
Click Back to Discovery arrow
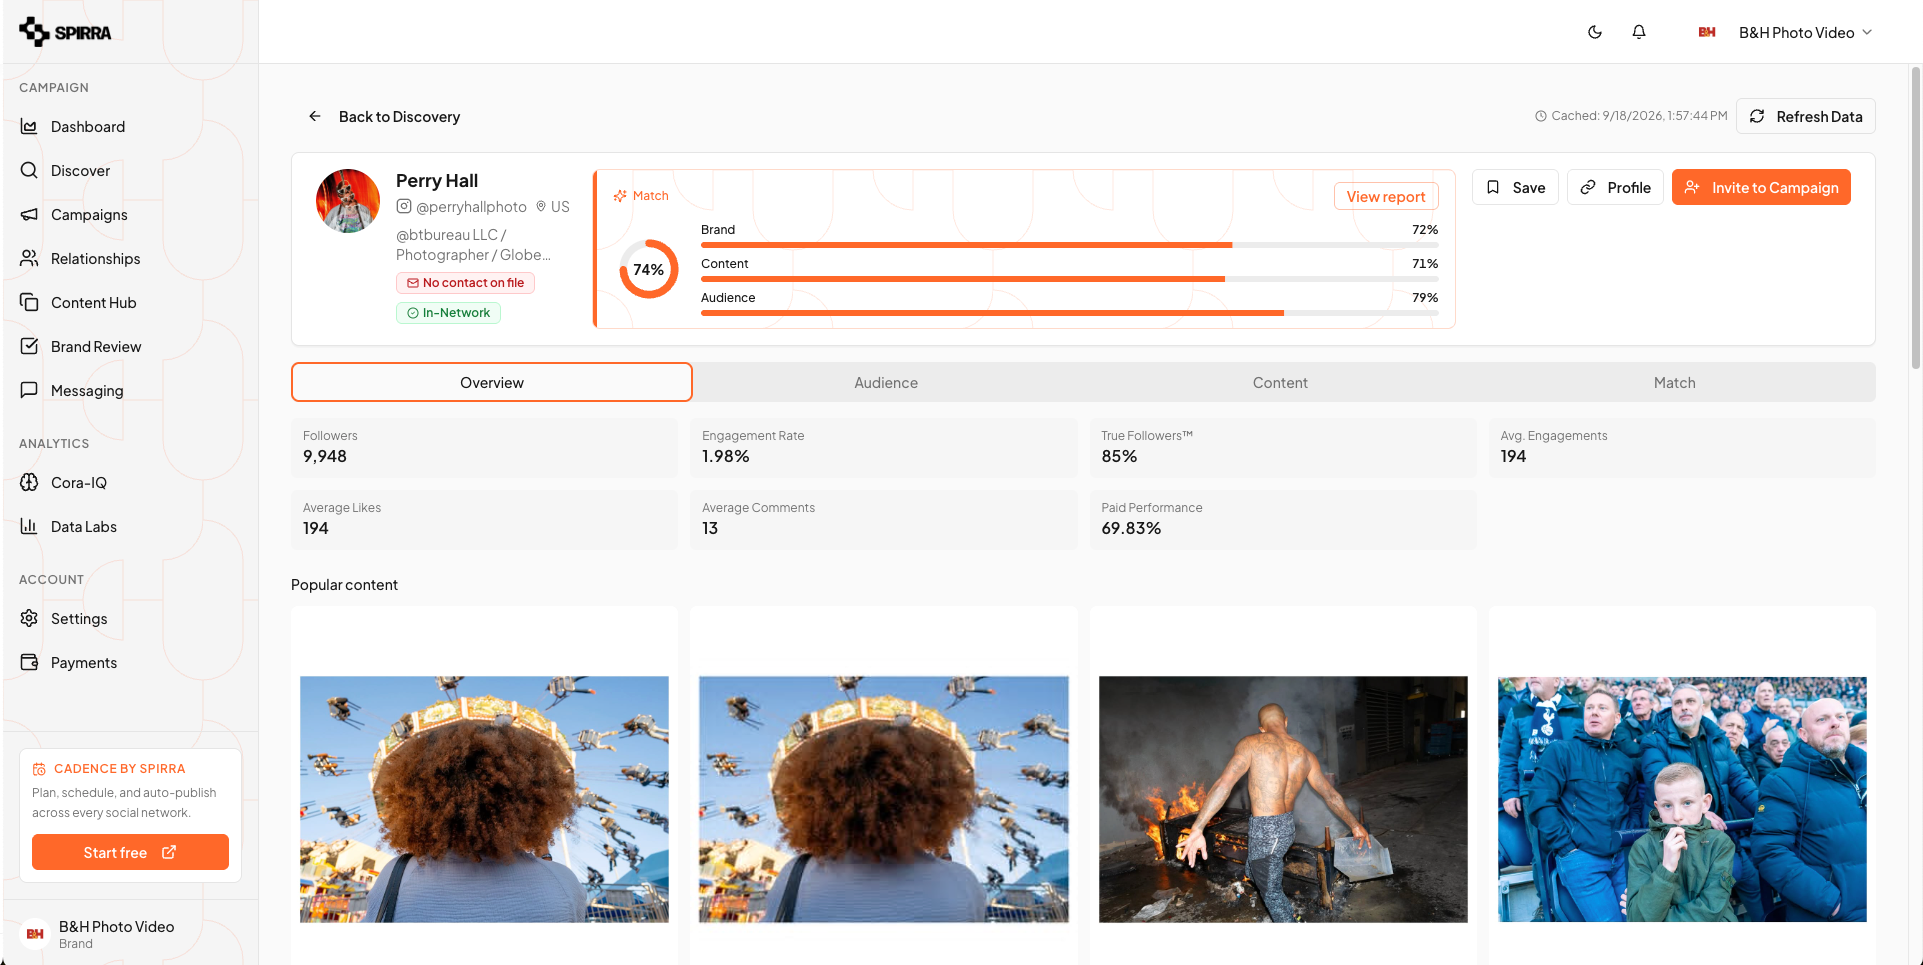pyautogui.click(x=315, y=116)
